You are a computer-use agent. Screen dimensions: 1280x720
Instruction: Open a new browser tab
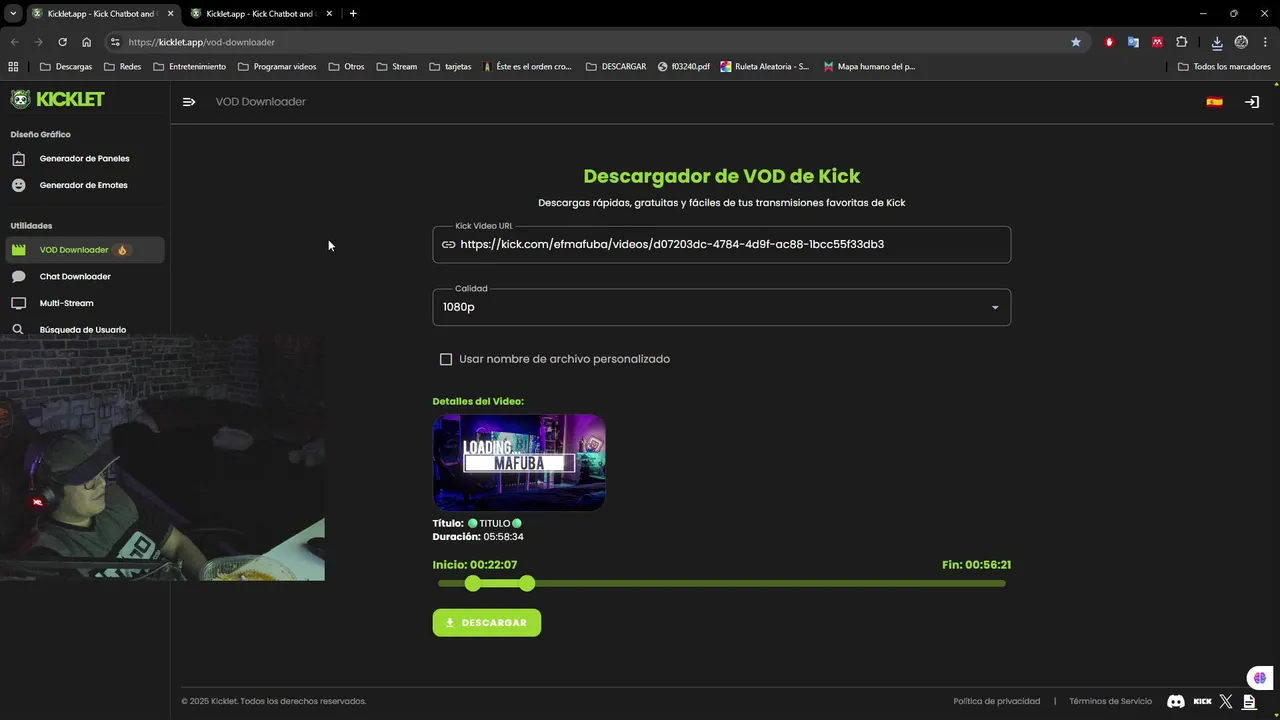353,14
